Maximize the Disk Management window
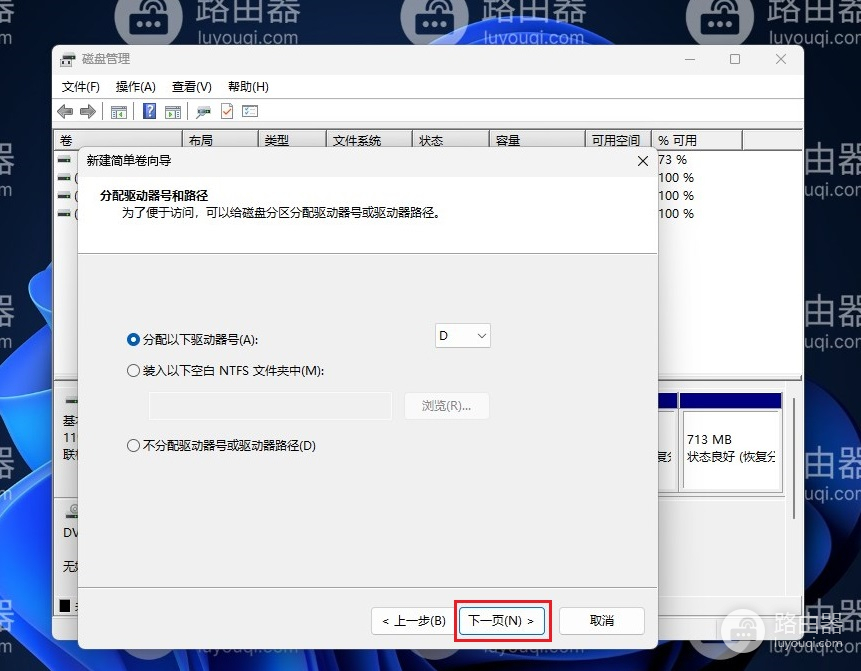Image resolution: width=861 pixels, height=671 pixels. tap(735, 59)
